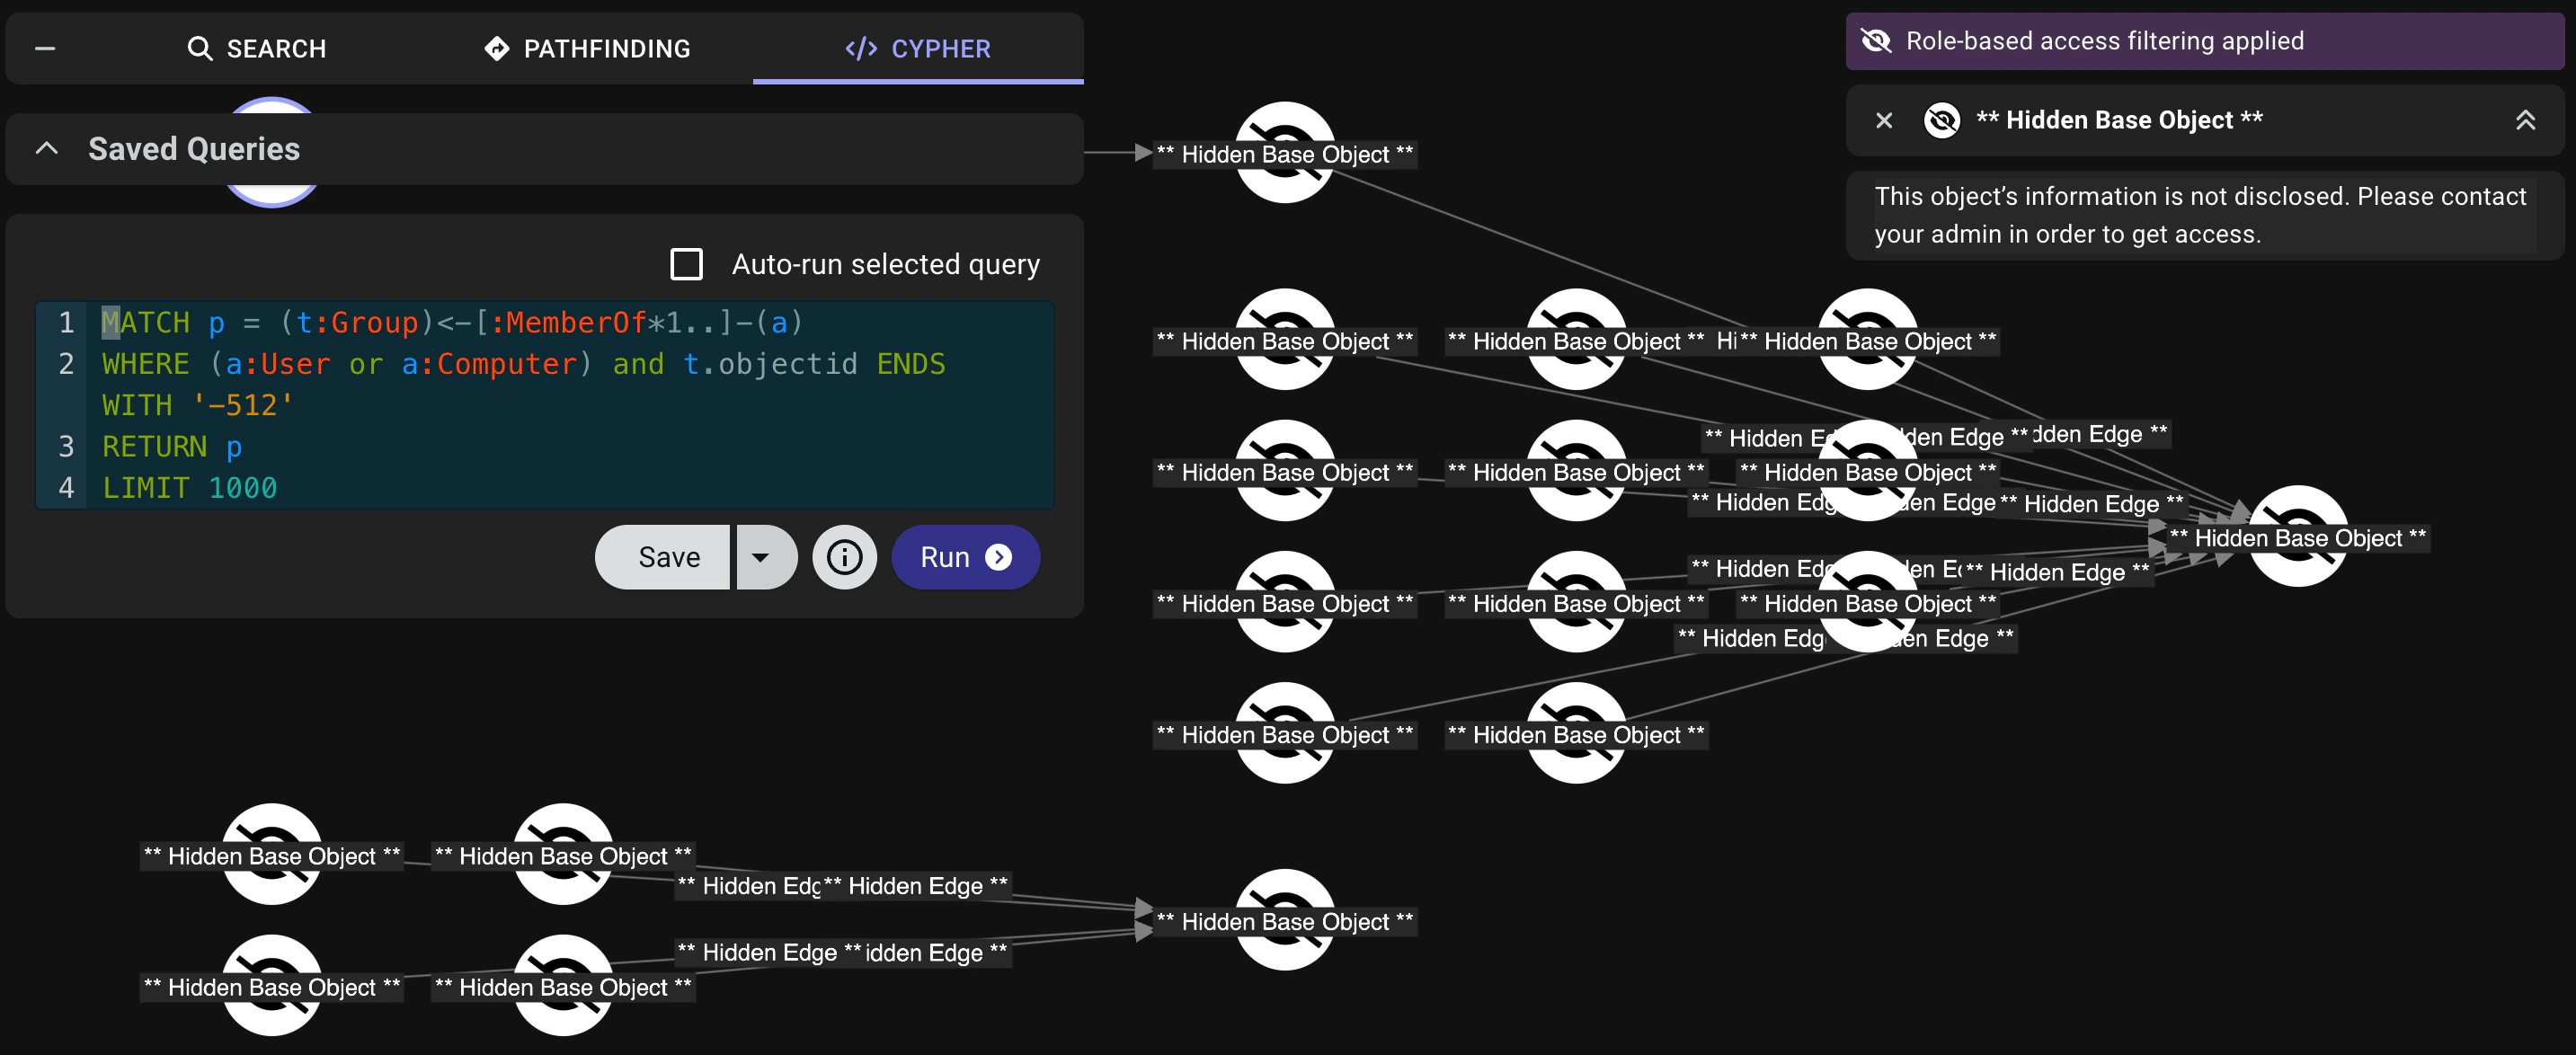
Task: Open the Save options dropdown arrow
Action: point(765,557)
